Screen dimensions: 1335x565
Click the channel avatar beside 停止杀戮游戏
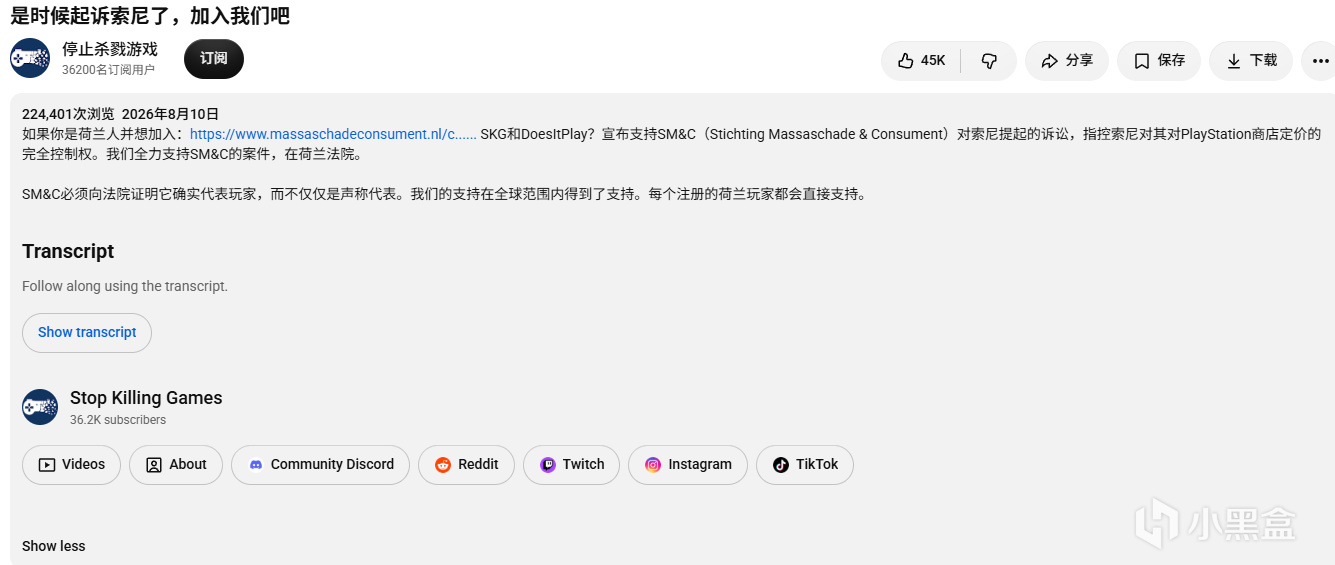[30, 59]
